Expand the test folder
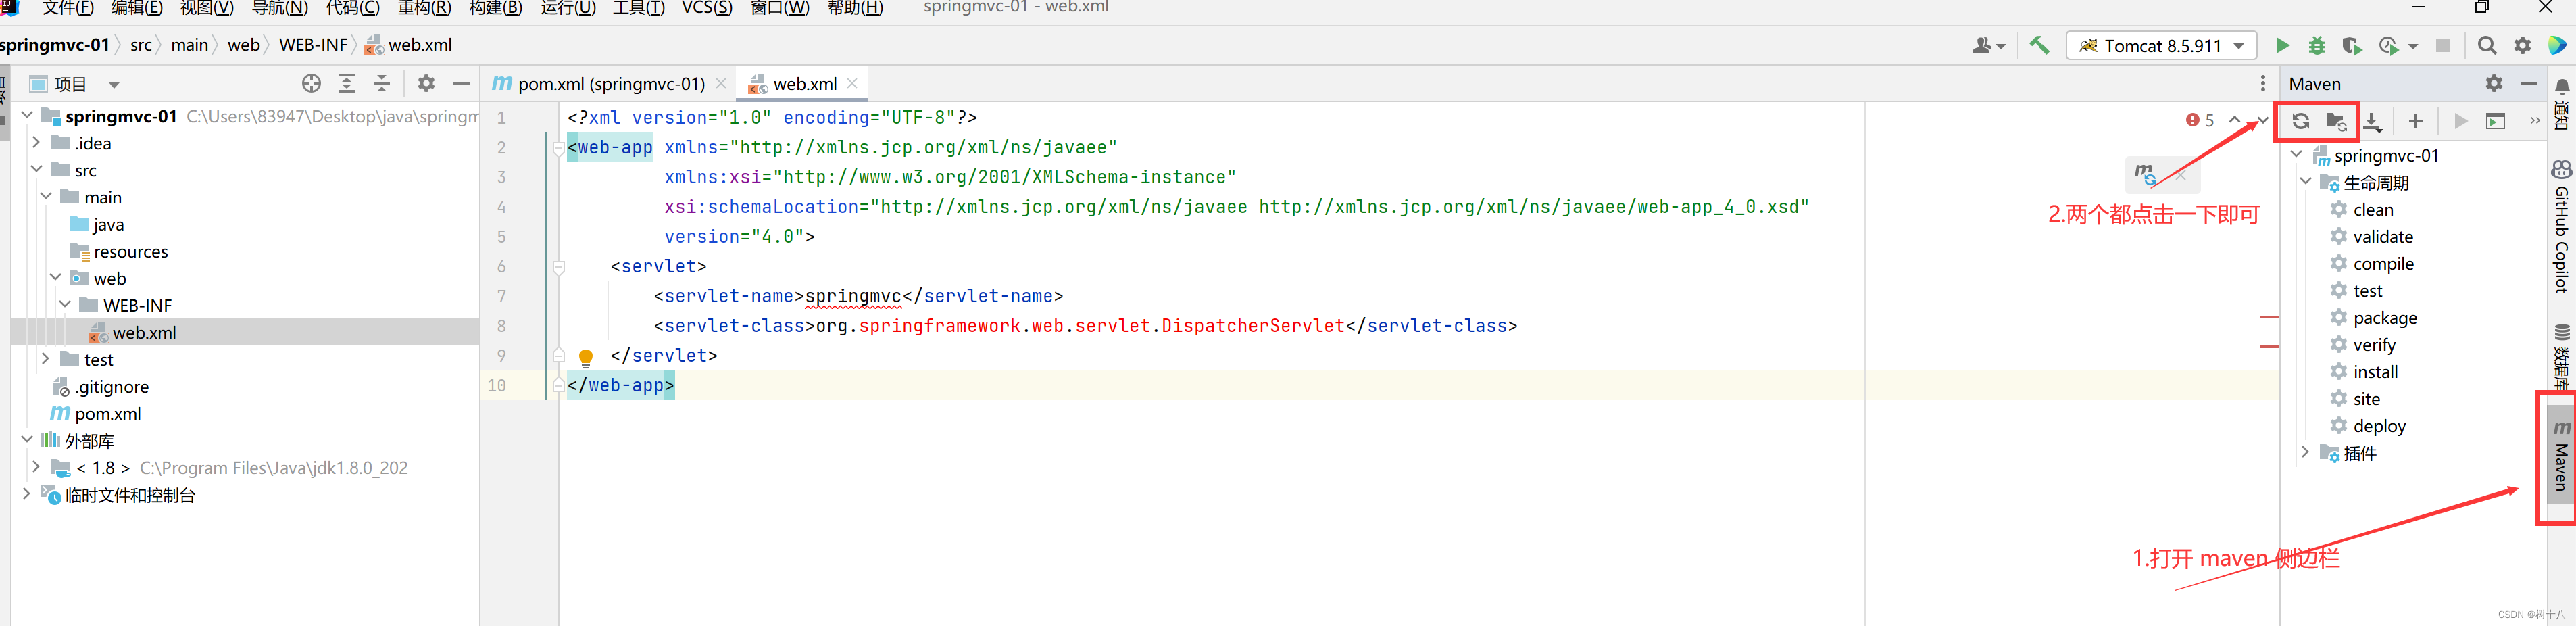 [x=45, y=358]
